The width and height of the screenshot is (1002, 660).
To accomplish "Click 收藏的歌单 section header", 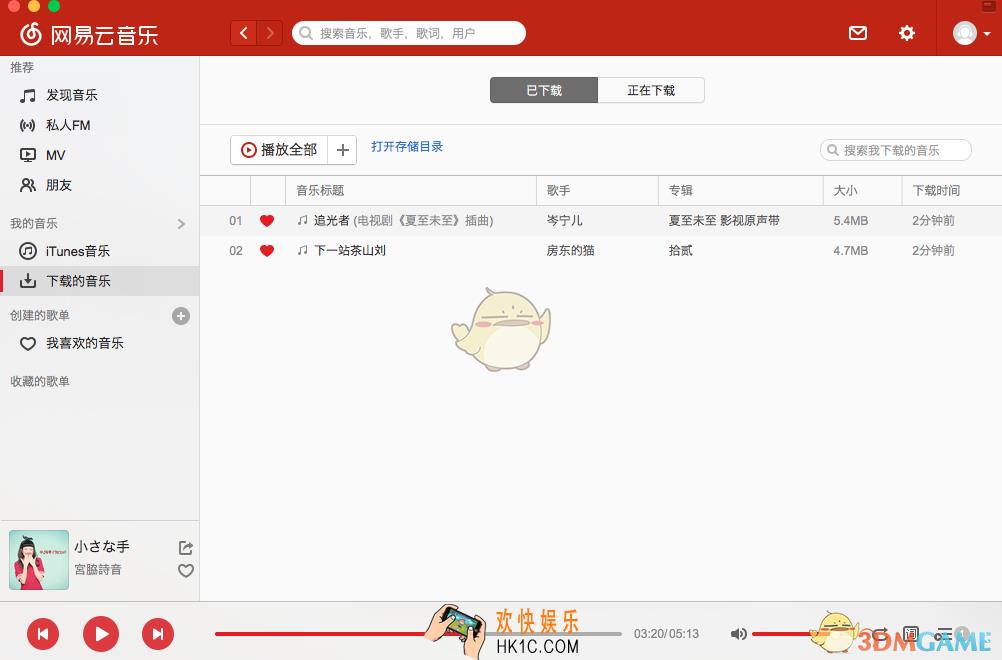I will (40, 381).
